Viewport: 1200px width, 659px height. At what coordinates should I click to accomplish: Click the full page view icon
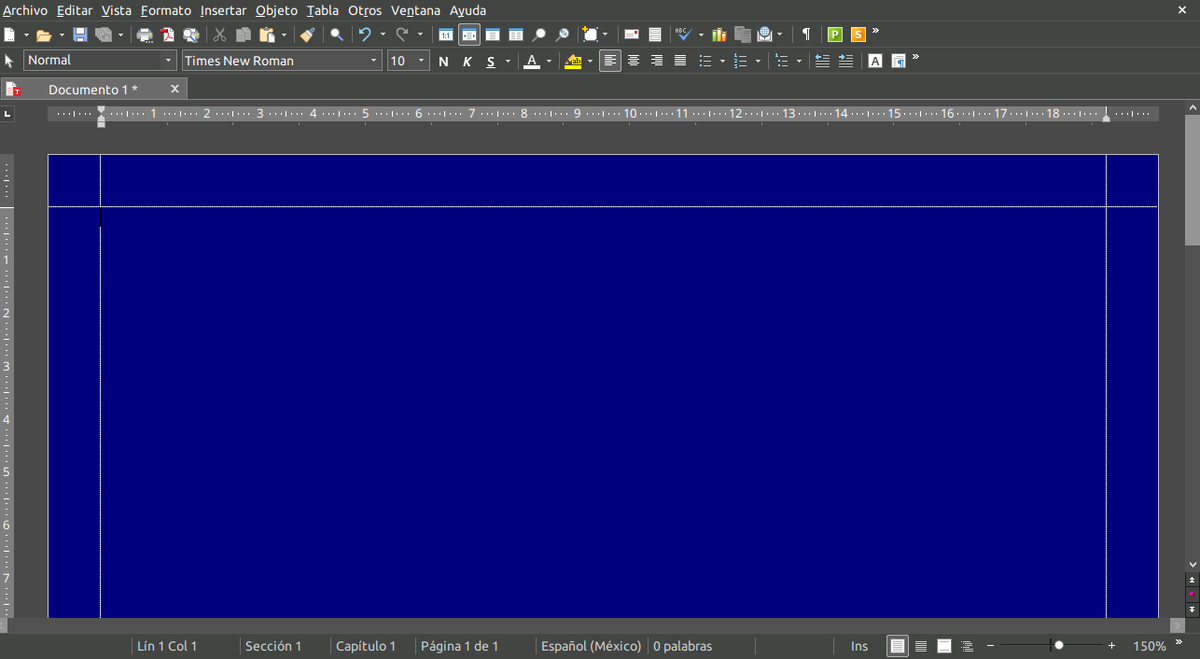pos(493,35)
